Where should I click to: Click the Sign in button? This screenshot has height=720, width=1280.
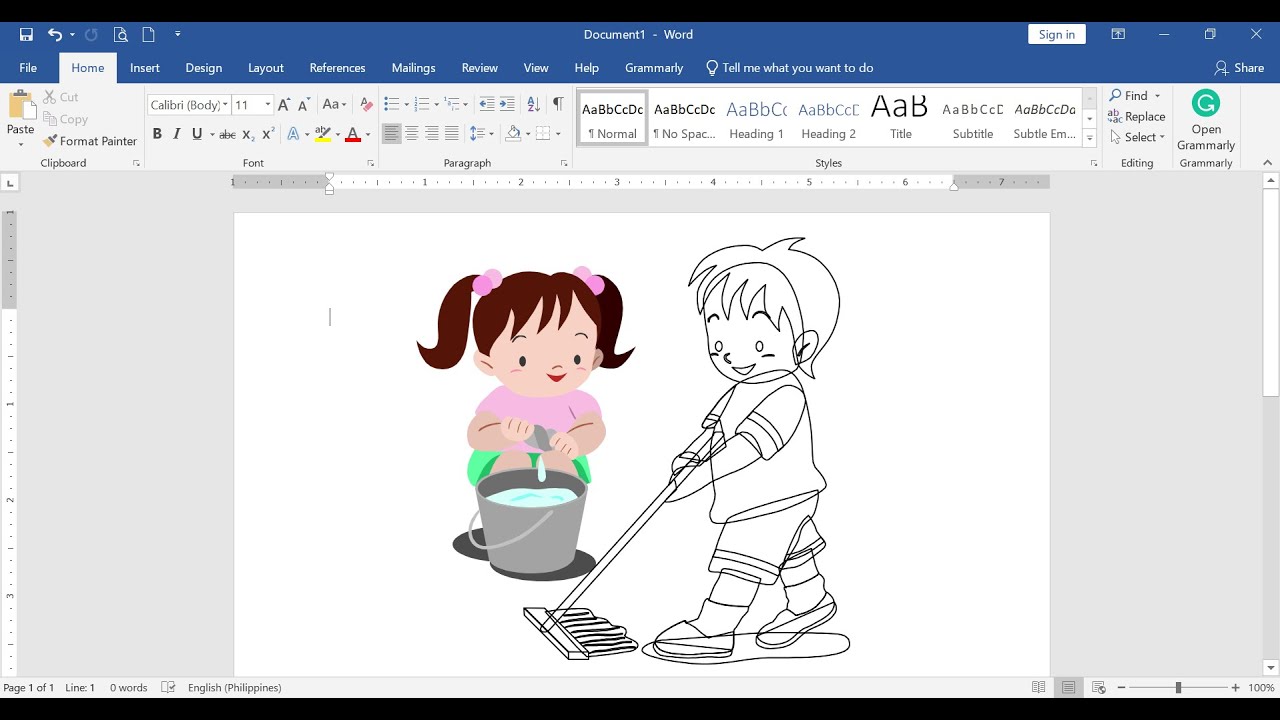[x=1057, y=34]
